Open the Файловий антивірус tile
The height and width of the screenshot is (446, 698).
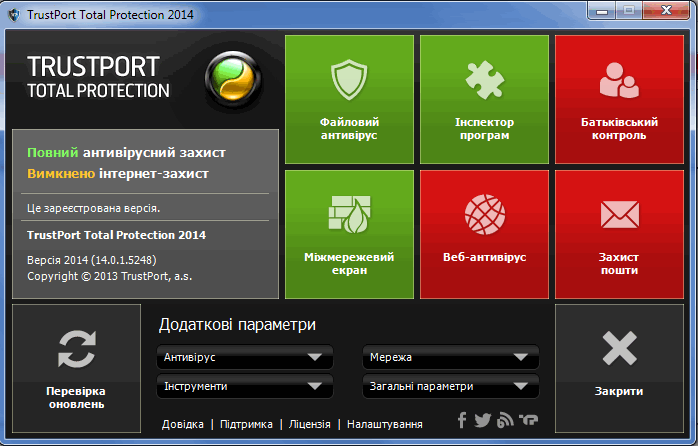coord(349,99)
